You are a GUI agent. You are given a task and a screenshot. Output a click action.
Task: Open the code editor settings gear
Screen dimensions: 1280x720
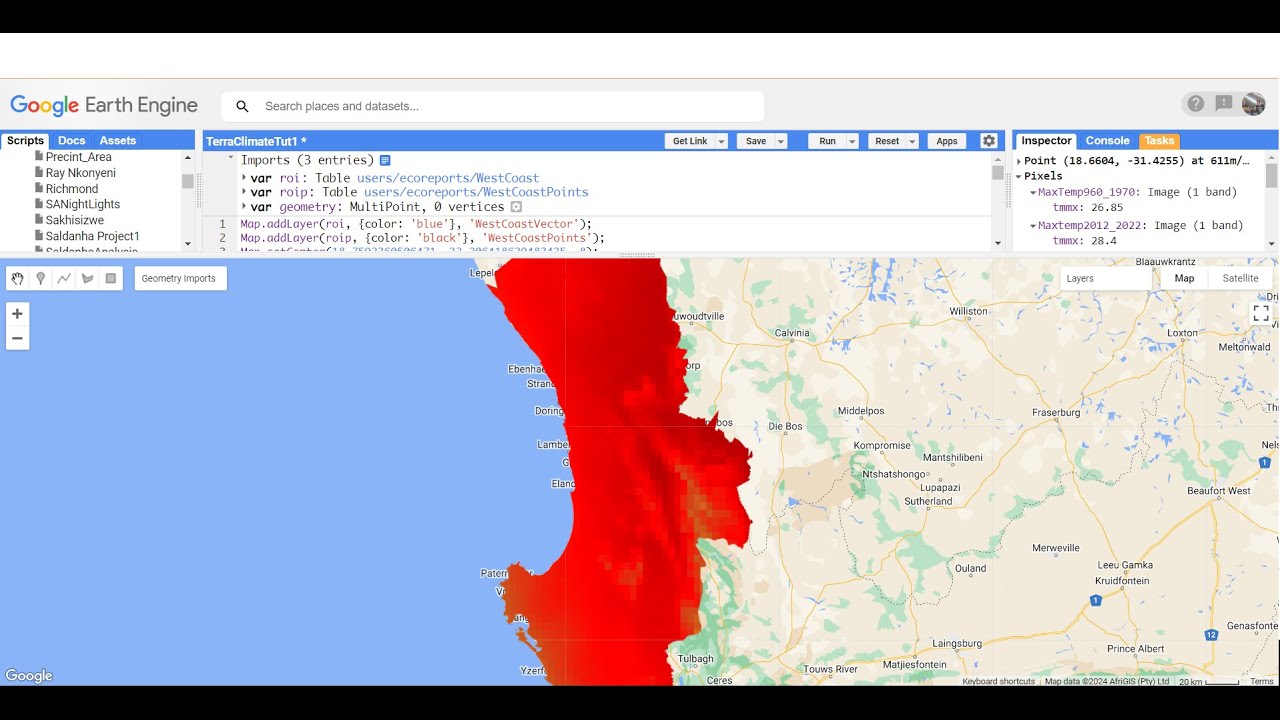(989, 141)
